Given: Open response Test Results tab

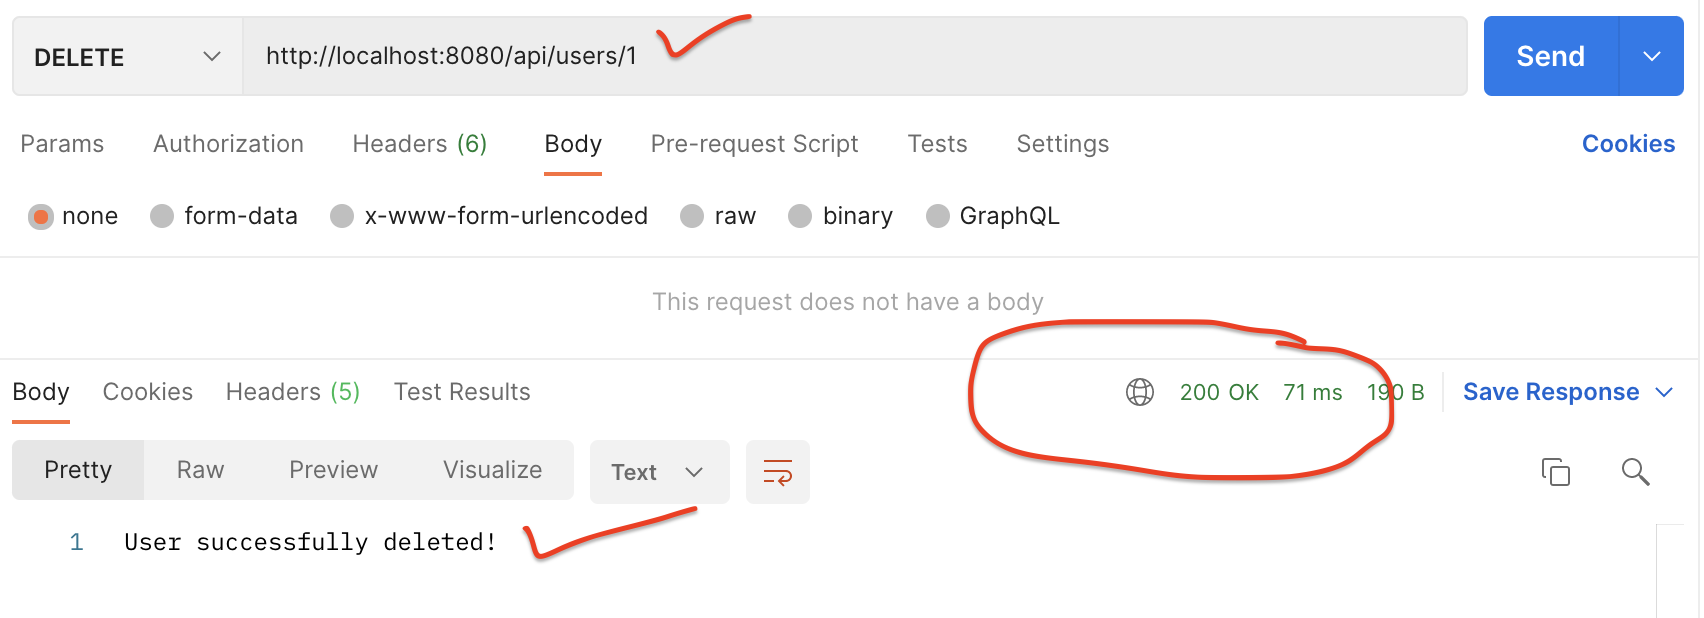Looking at the screenshot, I should [x=462, y=392].
